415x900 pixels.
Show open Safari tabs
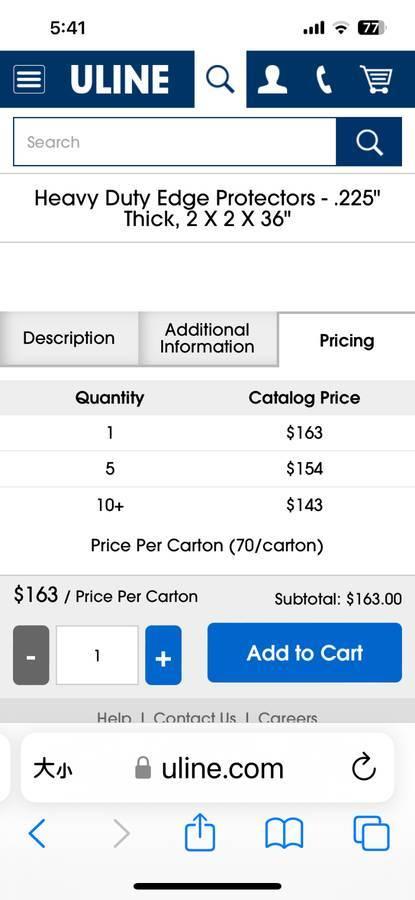pos(371,833)
